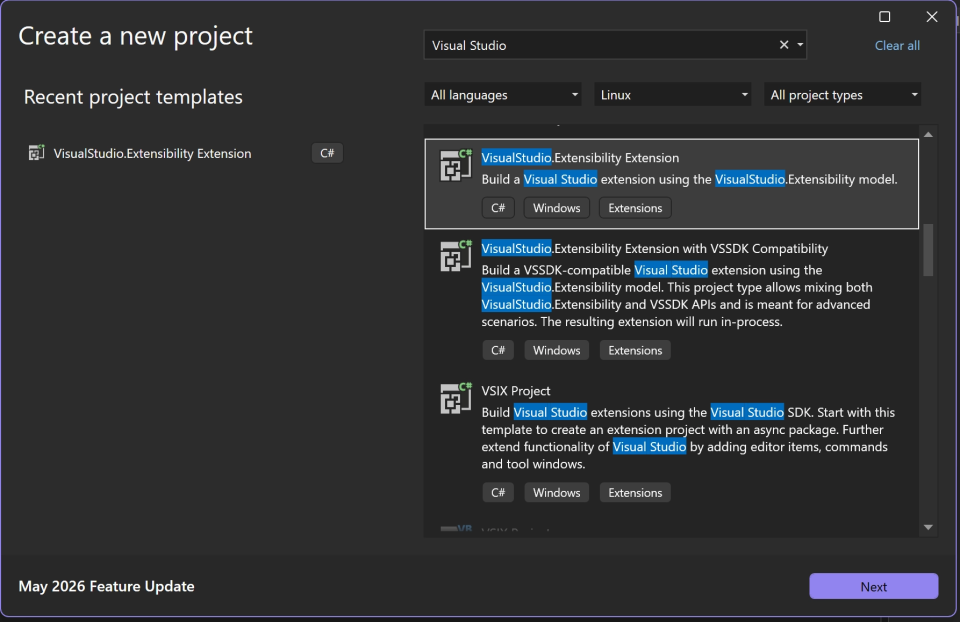Click Extensions tag under VSSDK Compatibility template

click(635, 350)
